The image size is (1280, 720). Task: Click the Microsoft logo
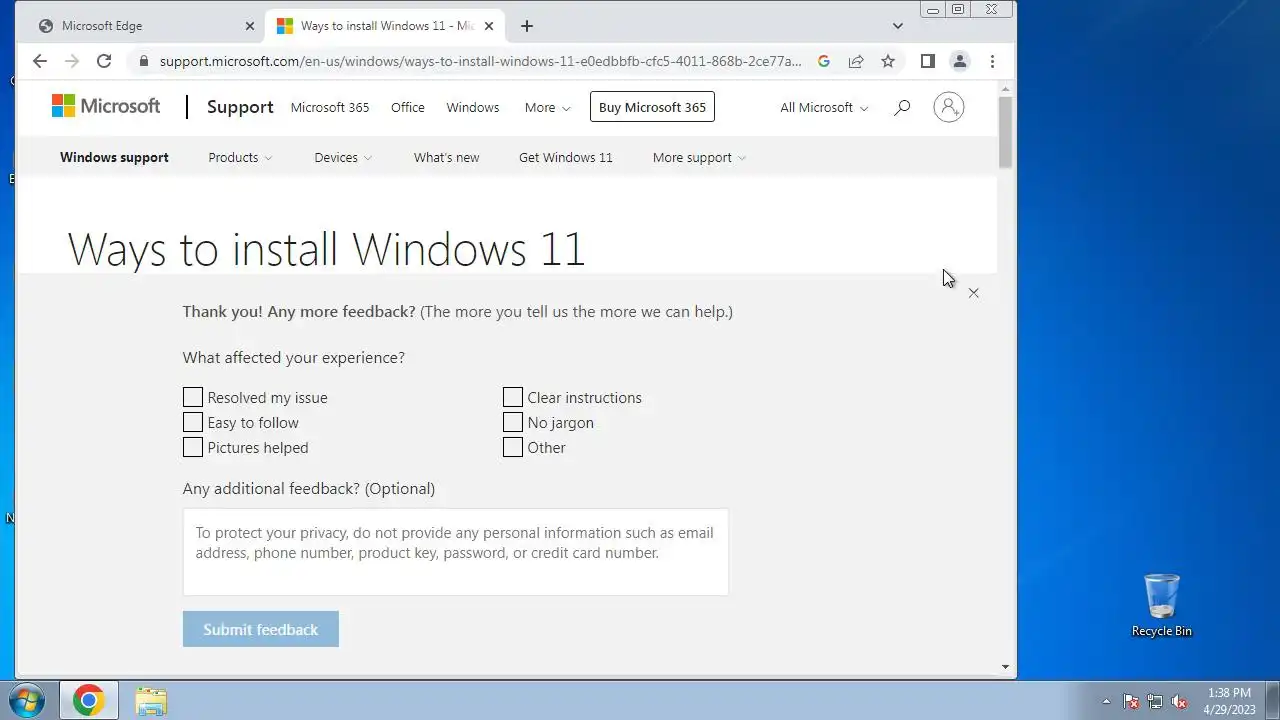[x=106, y=106]
